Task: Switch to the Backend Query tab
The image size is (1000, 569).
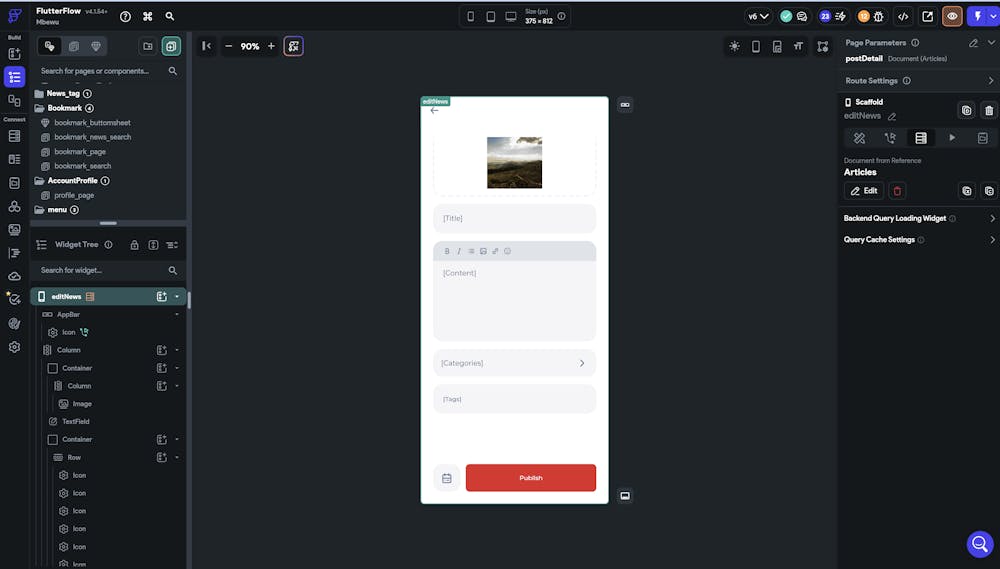Action: 921,138
